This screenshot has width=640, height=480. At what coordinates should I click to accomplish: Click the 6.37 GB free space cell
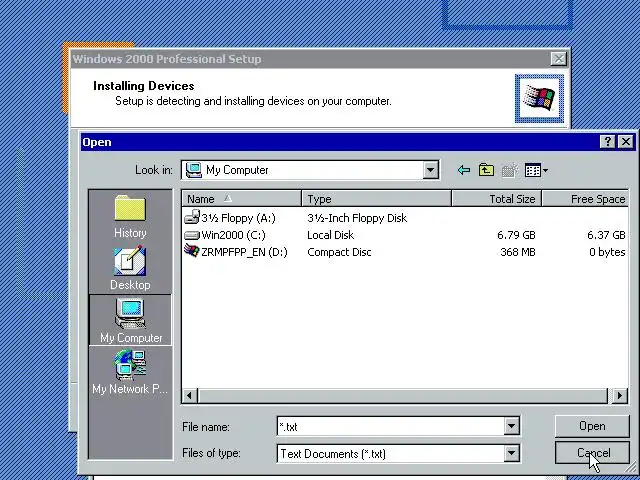click(606, 235)
